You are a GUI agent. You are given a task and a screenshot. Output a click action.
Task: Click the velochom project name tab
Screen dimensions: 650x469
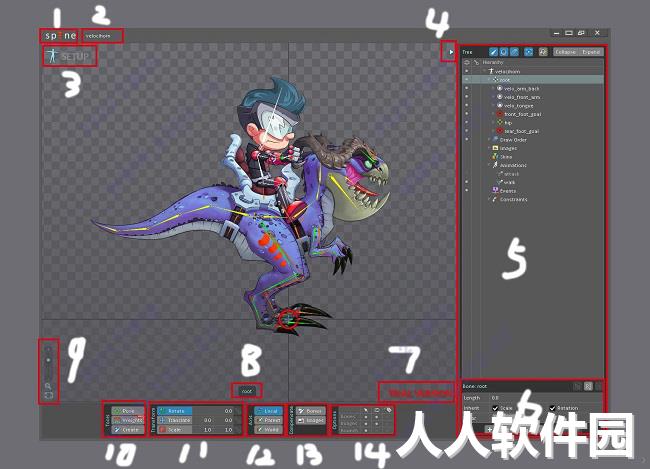point(98,36)
